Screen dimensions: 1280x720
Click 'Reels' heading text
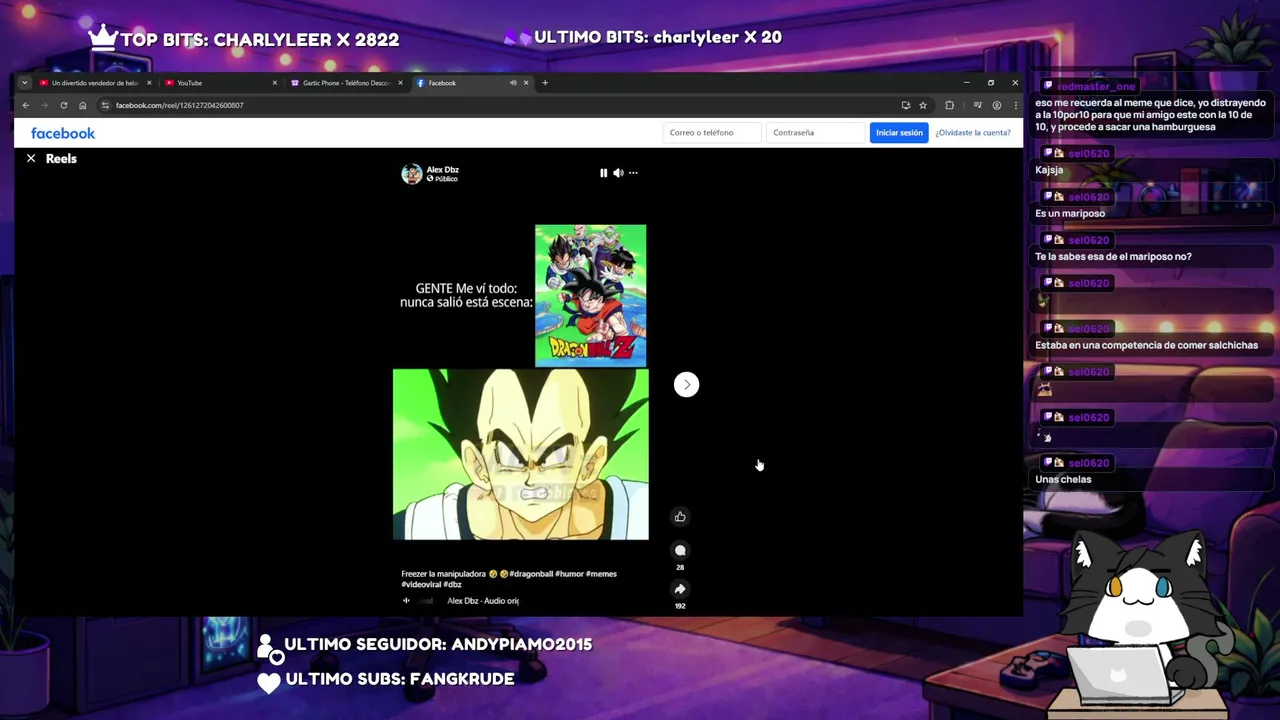tap(61, 158)
